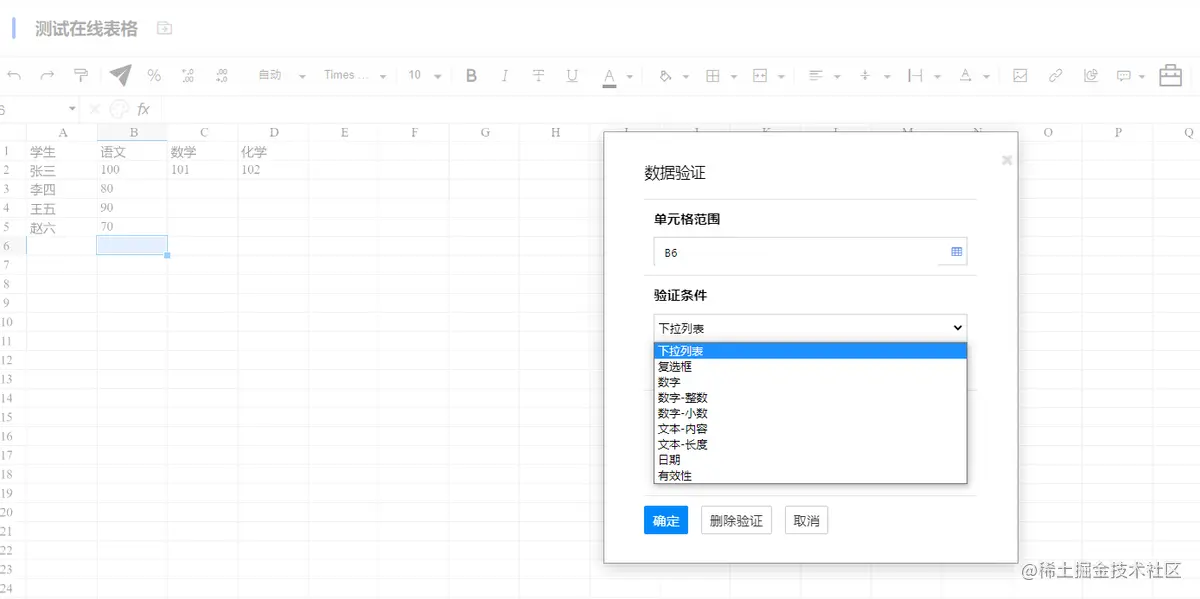Toggle underline formatting
The height and width of the screenshot is (599, 1200).
click(x=572, y=76)
